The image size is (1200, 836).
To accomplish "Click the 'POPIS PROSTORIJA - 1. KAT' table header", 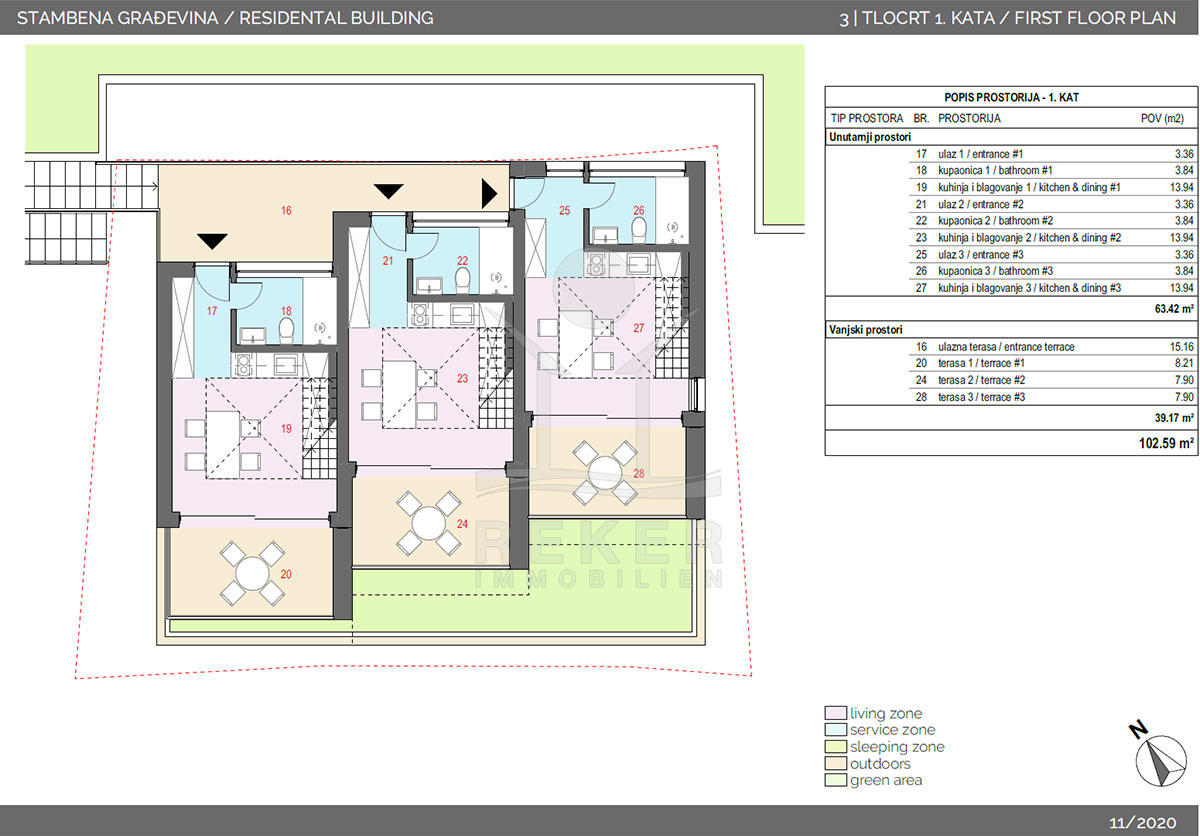I will [x=1010, y=97].
